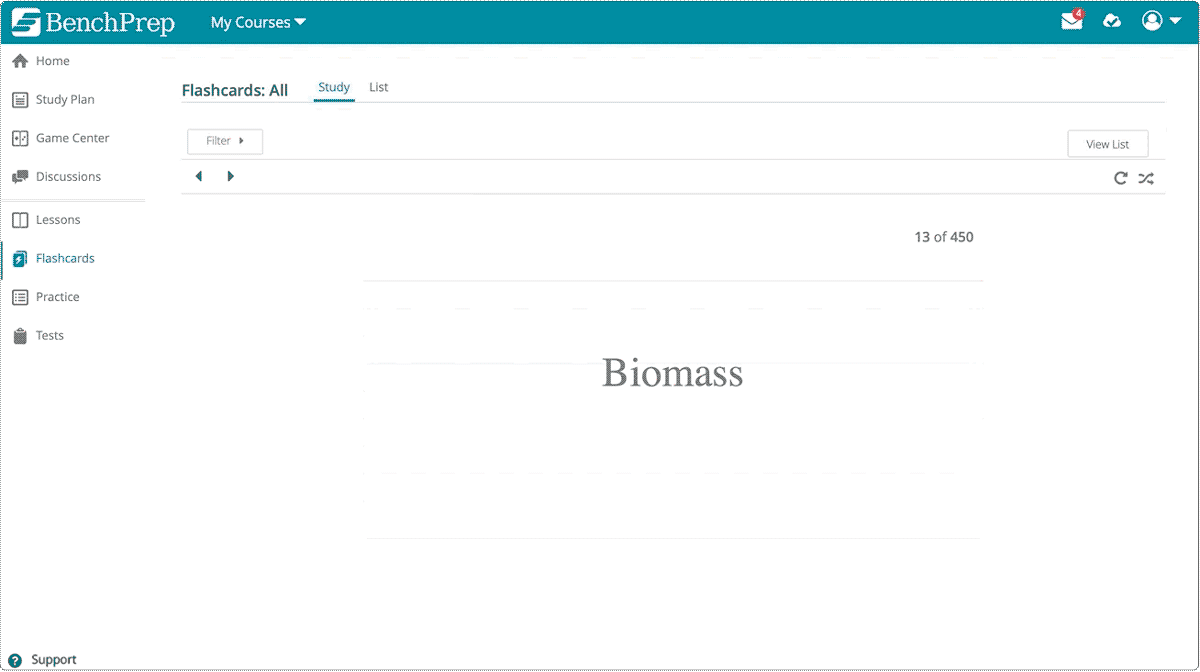Open Study Plan from sidebar
The image size is (1200, 672).
tap(64, 100)
